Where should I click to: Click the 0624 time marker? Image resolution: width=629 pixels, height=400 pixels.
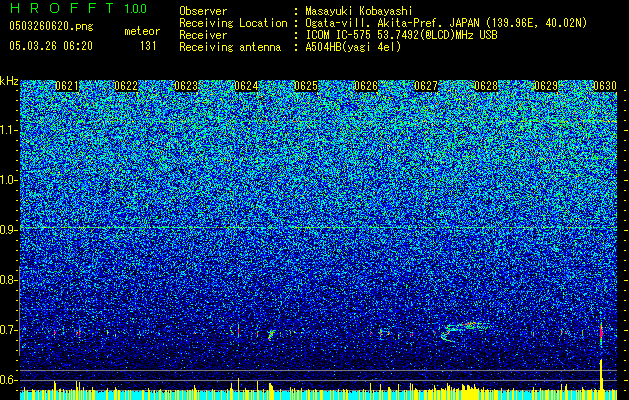pos(246,86)
